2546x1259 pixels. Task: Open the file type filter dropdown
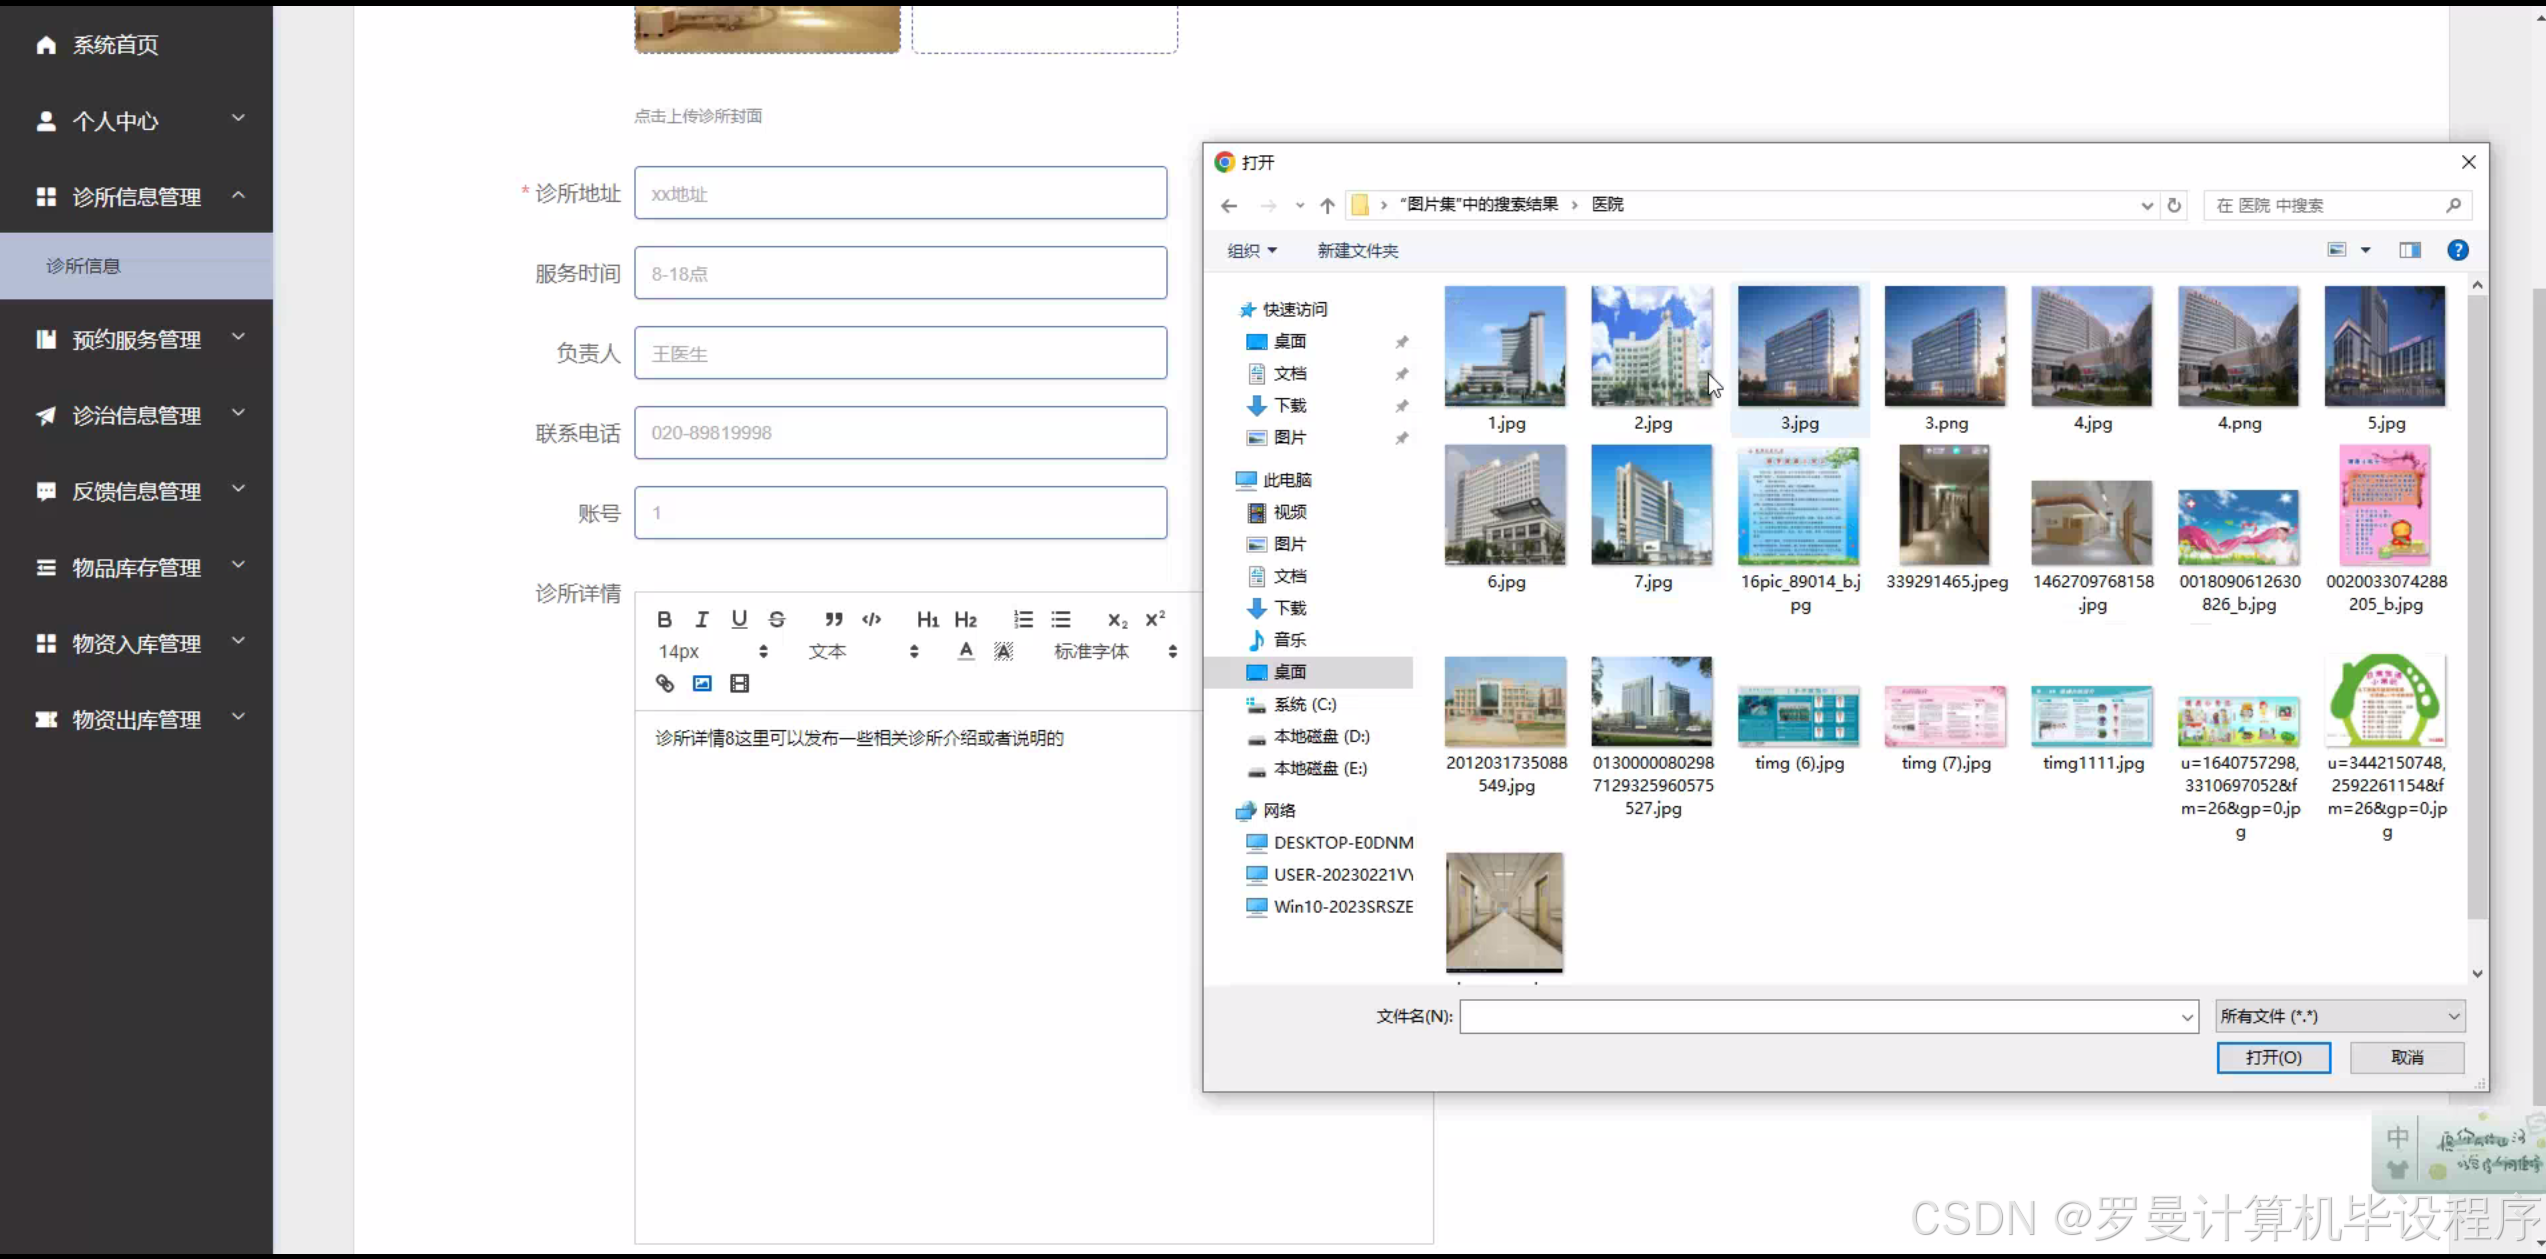(2339, 1016)
